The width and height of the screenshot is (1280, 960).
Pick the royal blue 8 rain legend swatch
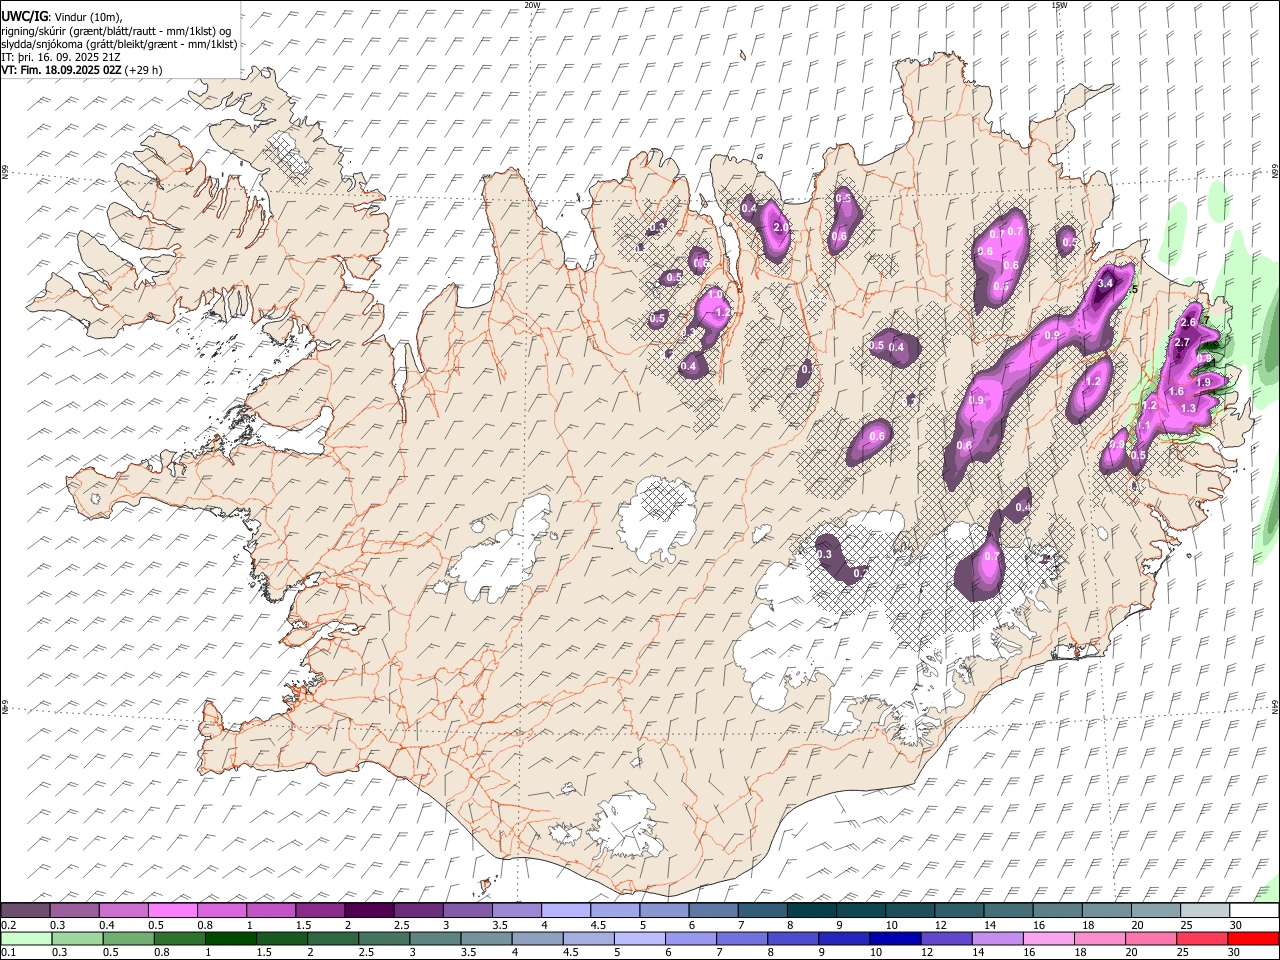794,939
